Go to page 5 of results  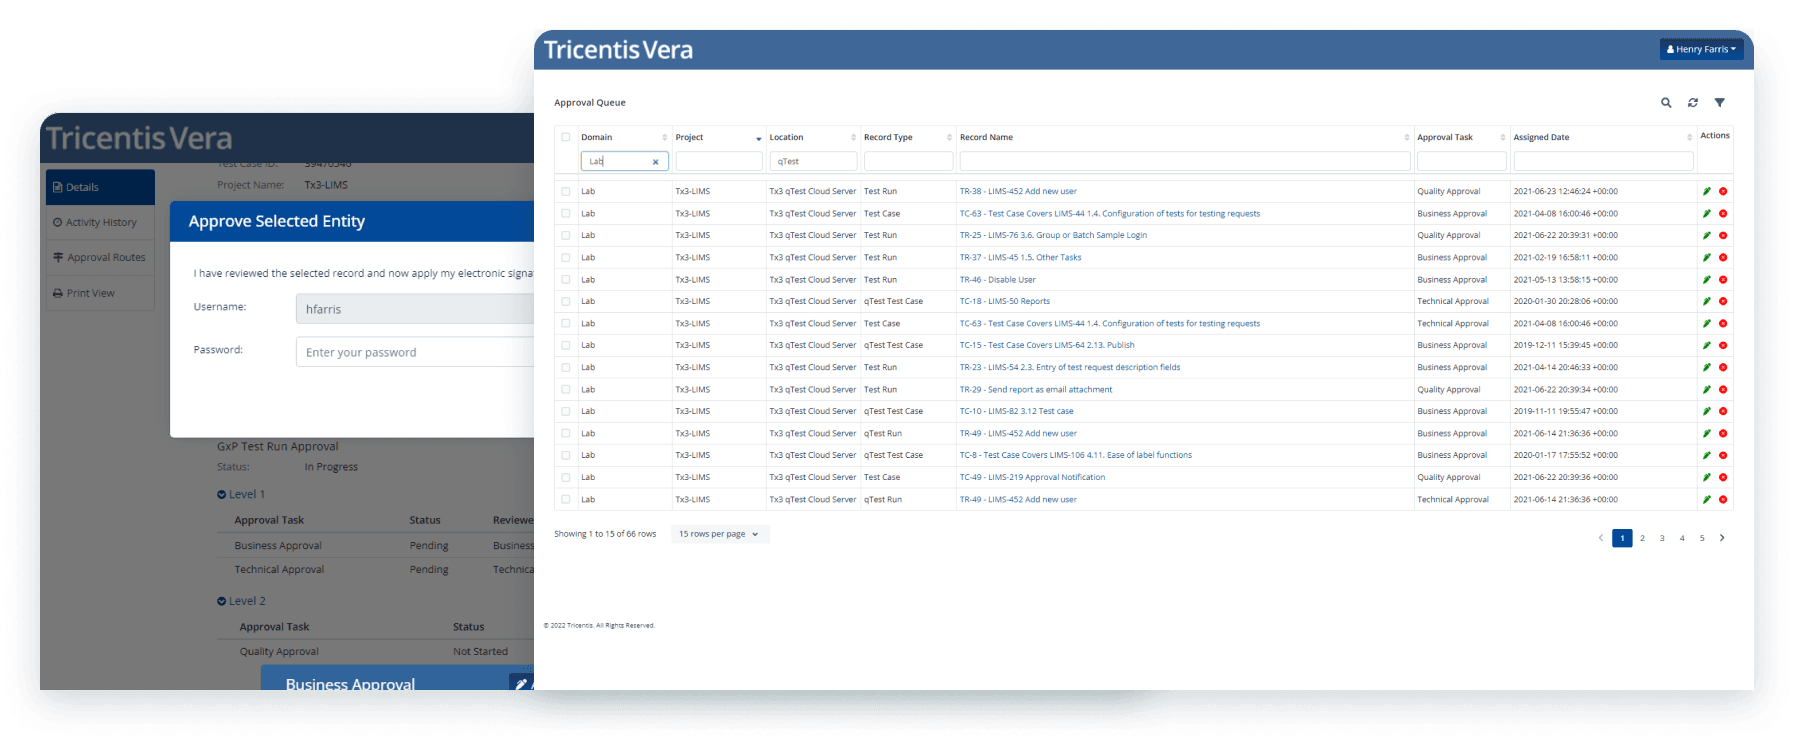coord(1702,538)
